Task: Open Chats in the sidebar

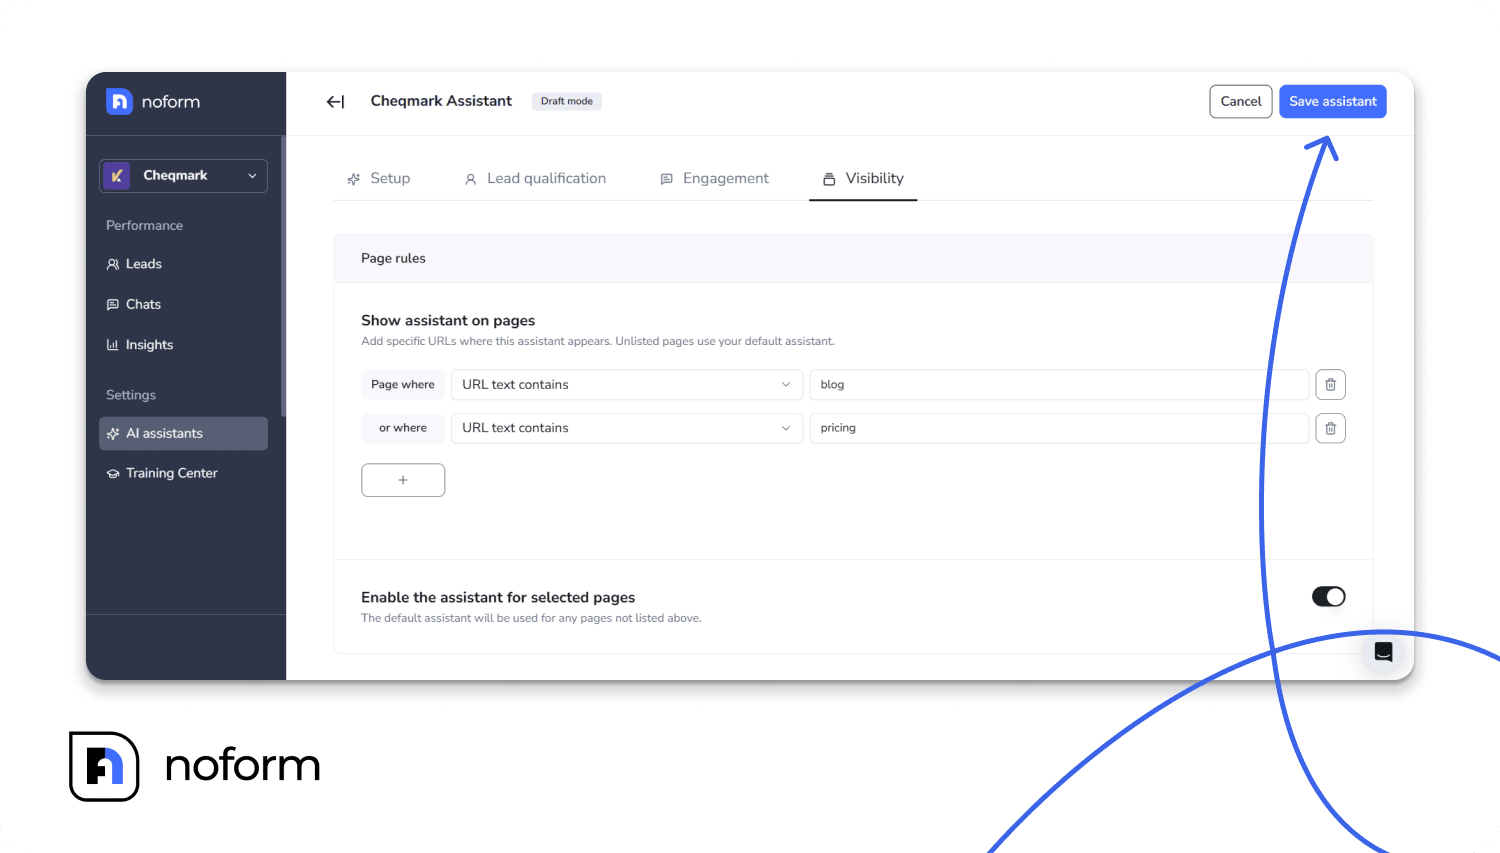Action: (143, 304)
